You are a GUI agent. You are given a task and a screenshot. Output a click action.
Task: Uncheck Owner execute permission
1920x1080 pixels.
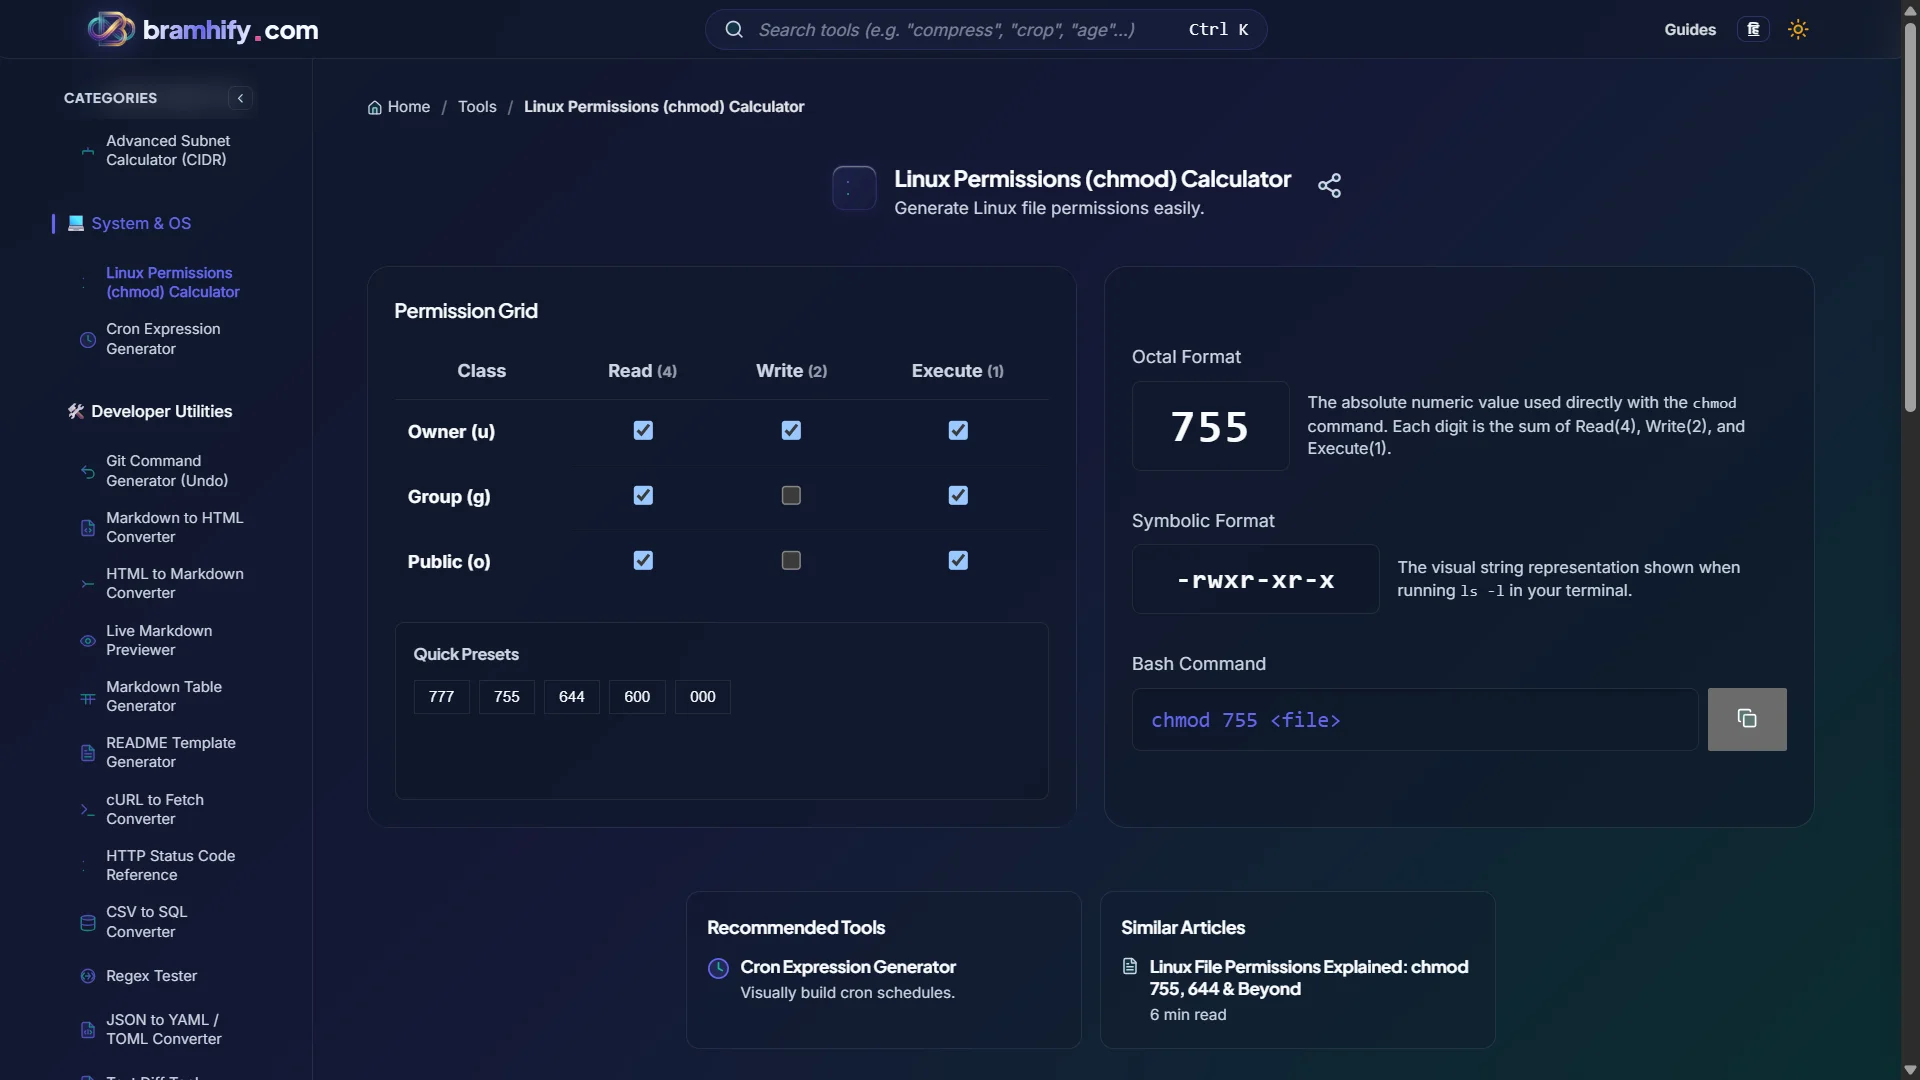click(x=958, y=430)
